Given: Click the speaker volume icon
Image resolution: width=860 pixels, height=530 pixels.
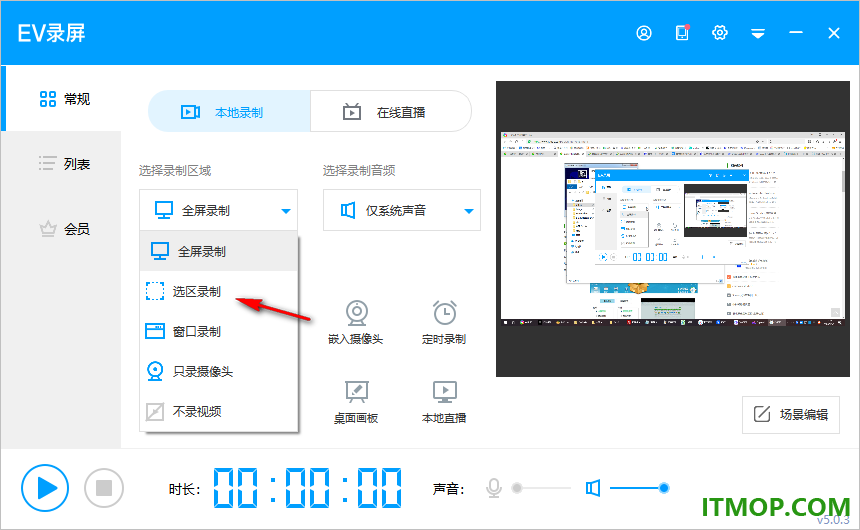Looking at the screenshot, I should (x=593, y=488).
